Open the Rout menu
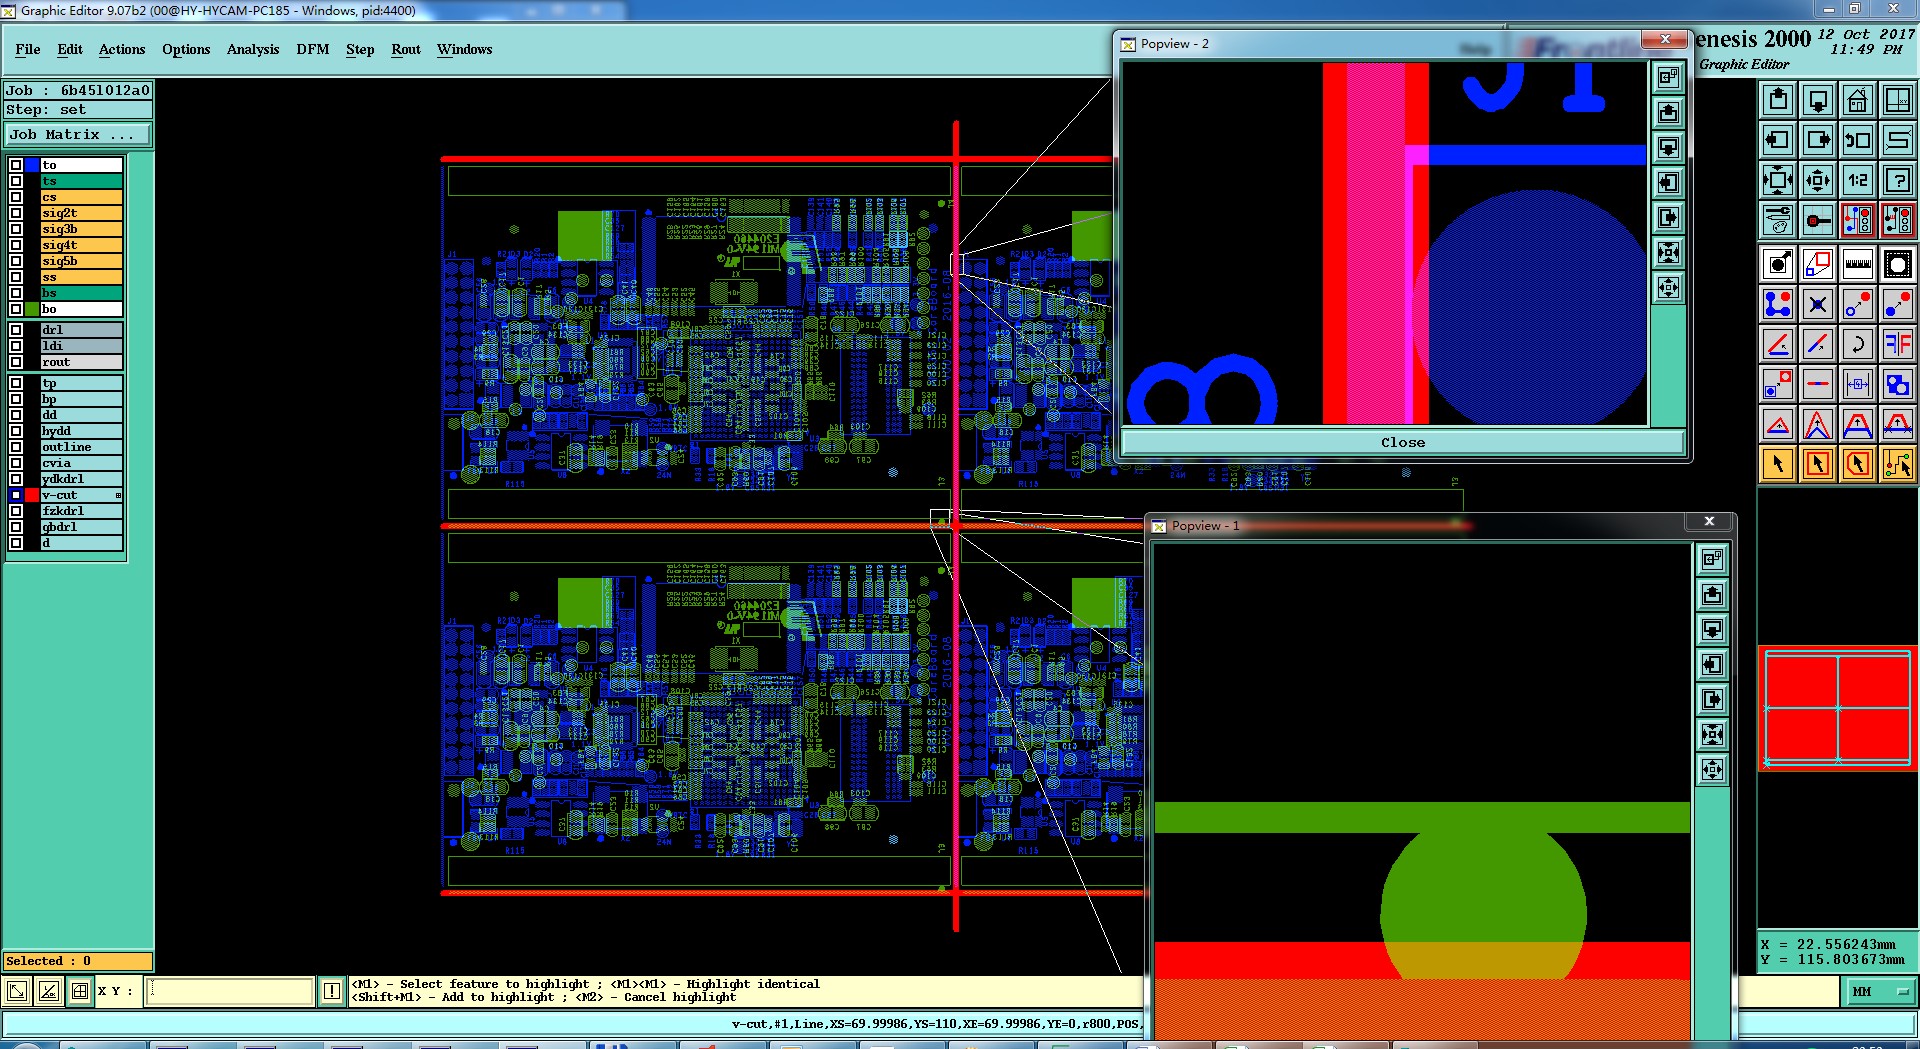 406,49
